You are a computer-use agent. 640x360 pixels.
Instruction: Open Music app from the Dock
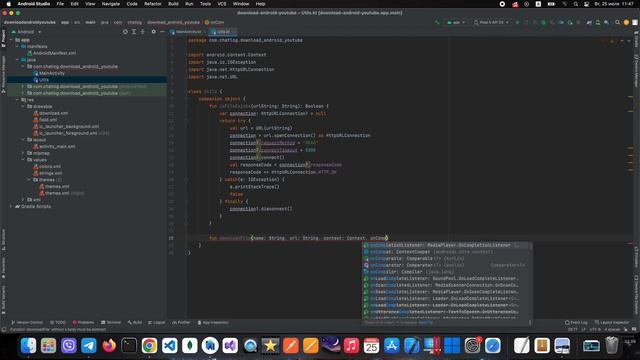[351, 346]
